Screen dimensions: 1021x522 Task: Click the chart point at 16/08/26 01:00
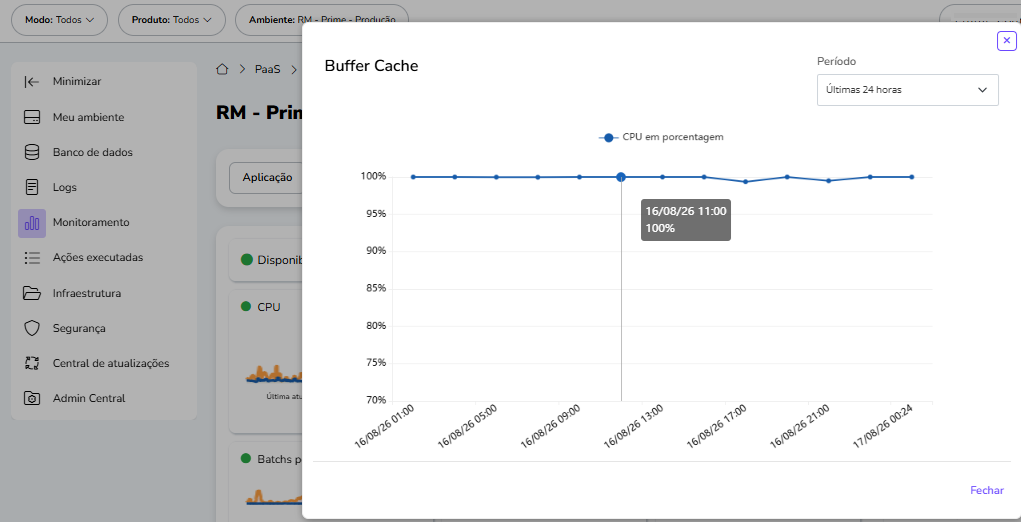pyautogui.click(x=413, y=177)
